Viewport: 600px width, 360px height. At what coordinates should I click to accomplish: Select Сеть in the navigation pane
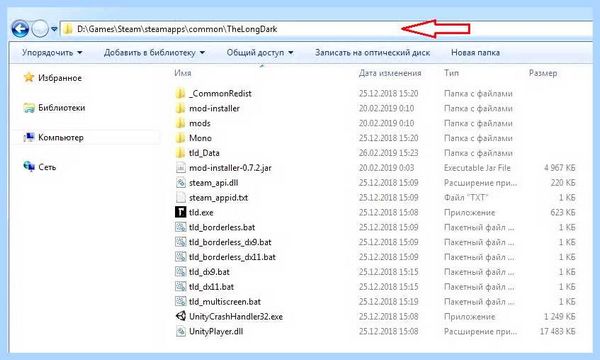(x=47, y=167)
